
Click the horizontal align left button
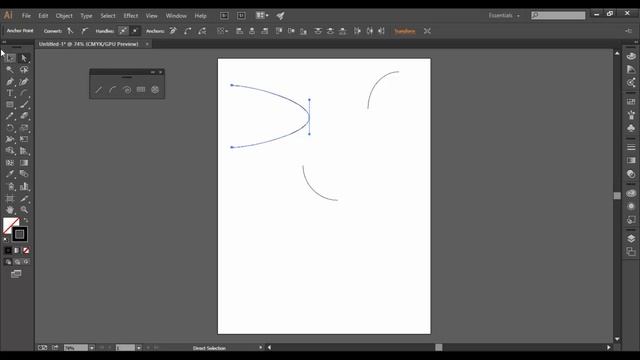tap(240, 31)
